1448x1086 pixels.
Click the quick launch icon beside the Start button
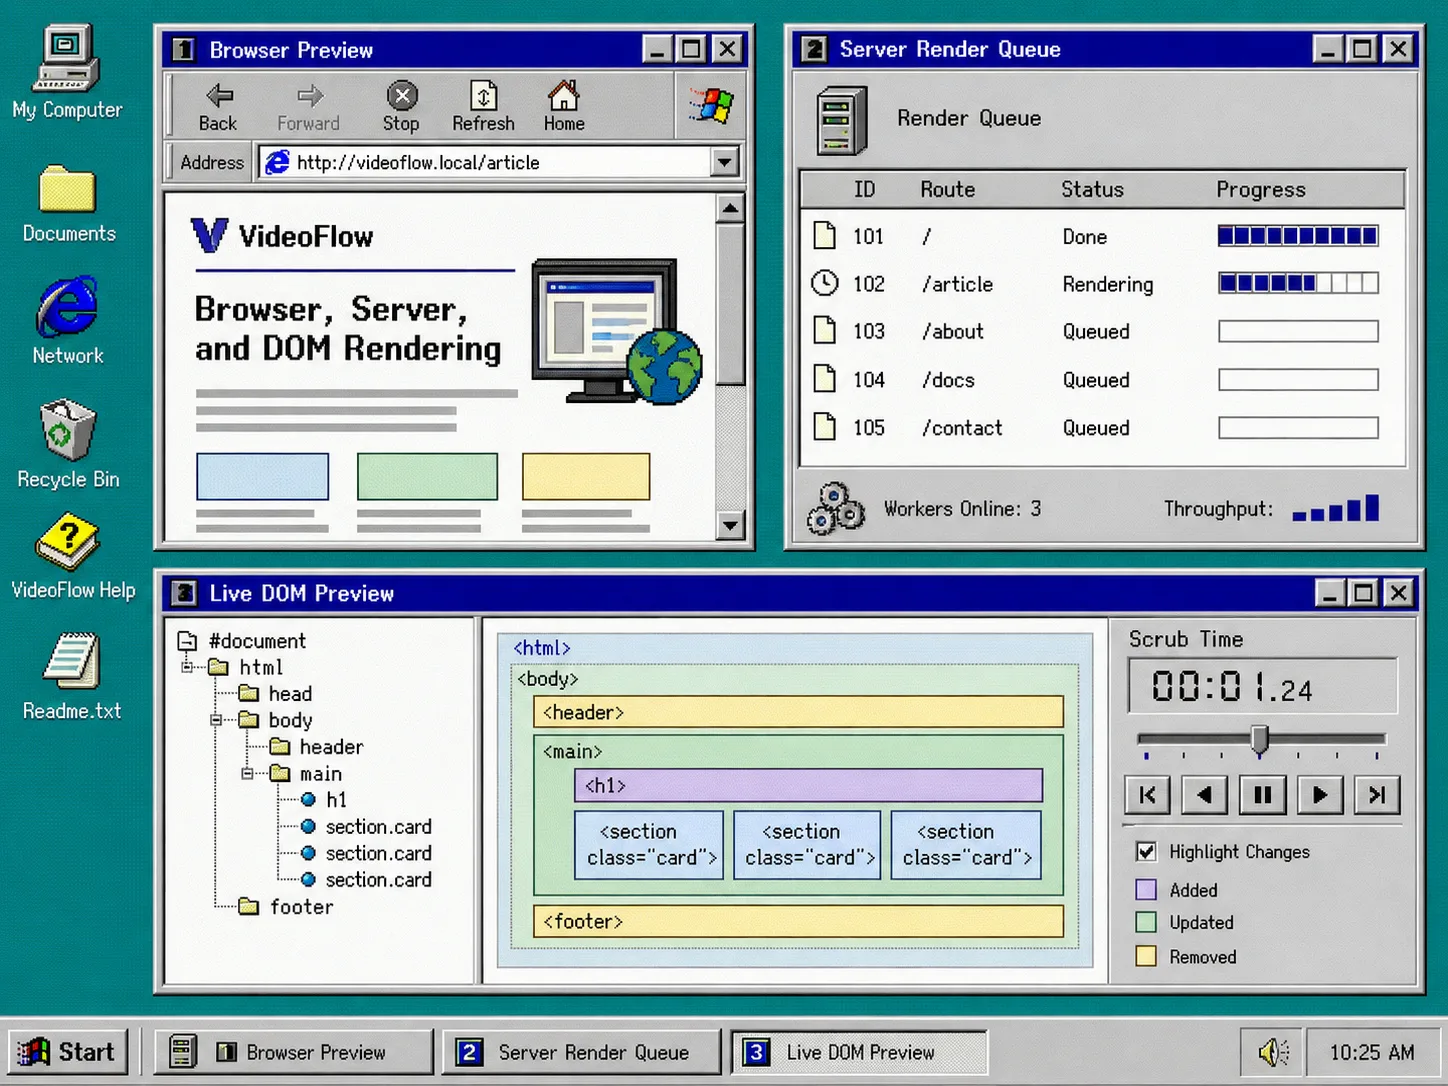181,1051
